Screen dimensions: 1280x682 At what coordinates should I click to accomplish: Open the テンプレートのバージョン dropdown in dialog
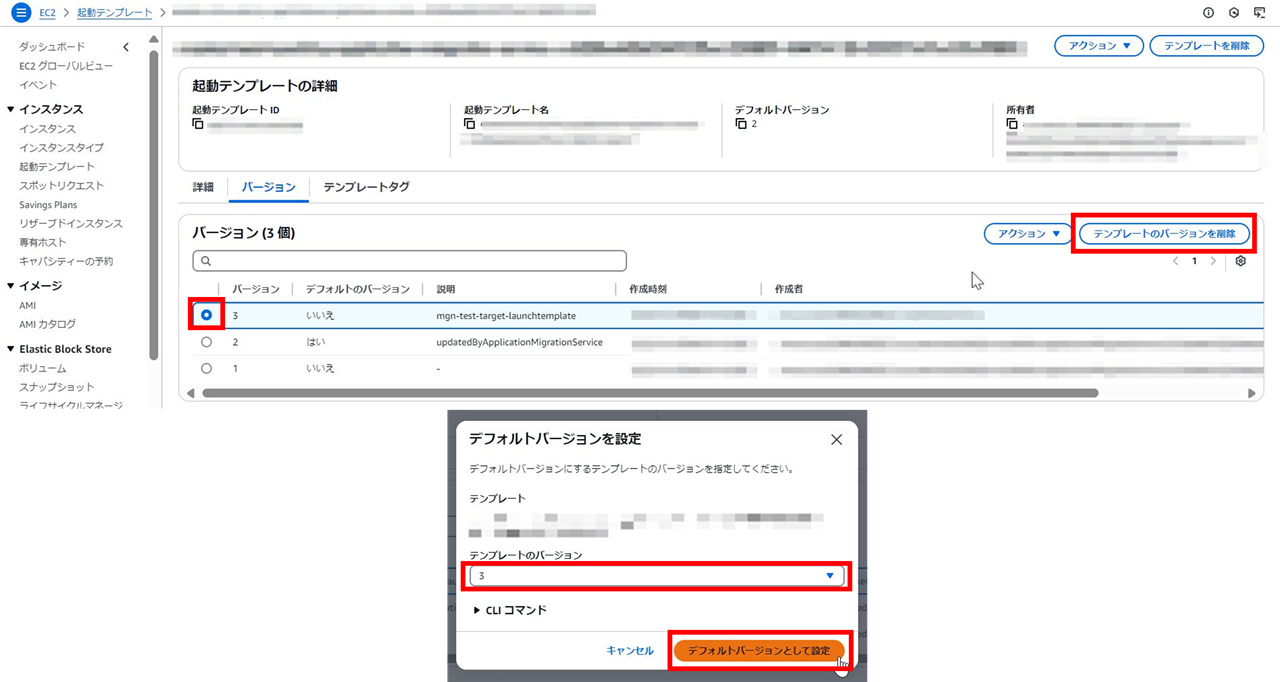pos(830,575)
